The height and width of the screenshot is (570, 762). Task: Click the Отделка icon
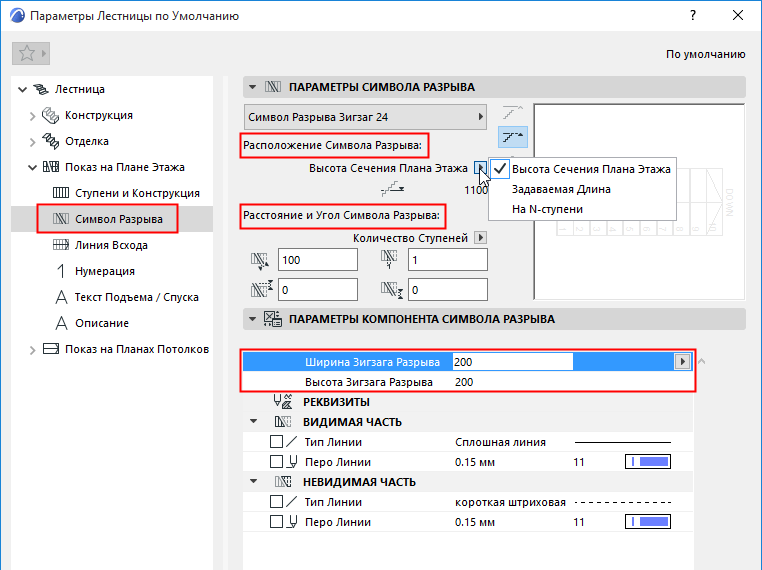point(50,141)
